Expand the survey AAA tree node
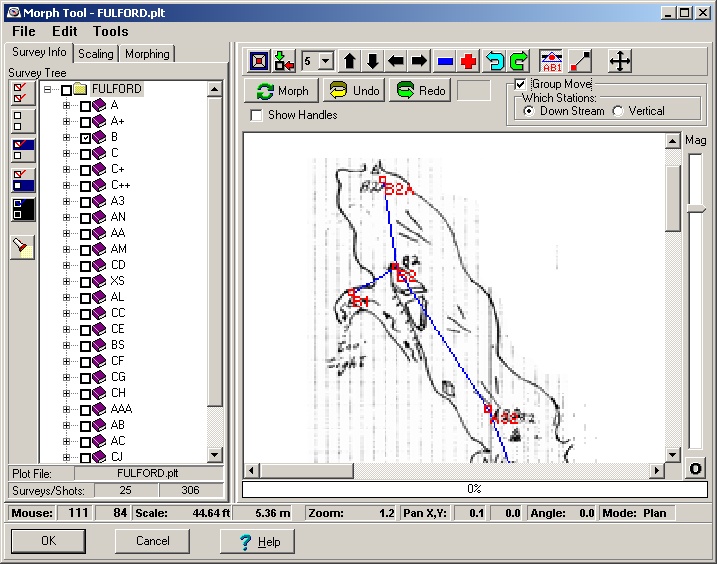 click(67, 409)
